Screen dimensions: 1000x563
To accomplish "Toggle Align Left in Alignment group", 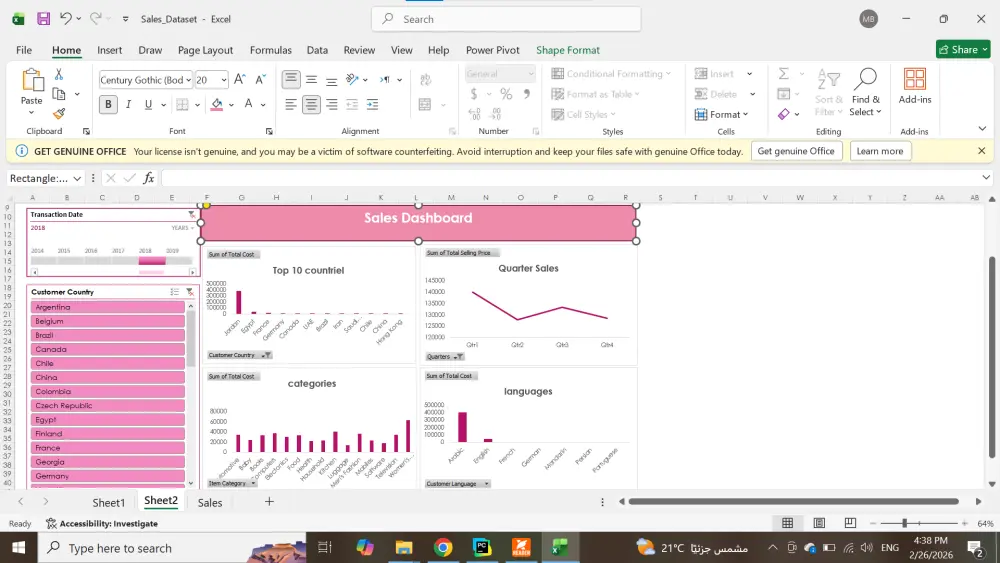I will (x=291, y=104).
